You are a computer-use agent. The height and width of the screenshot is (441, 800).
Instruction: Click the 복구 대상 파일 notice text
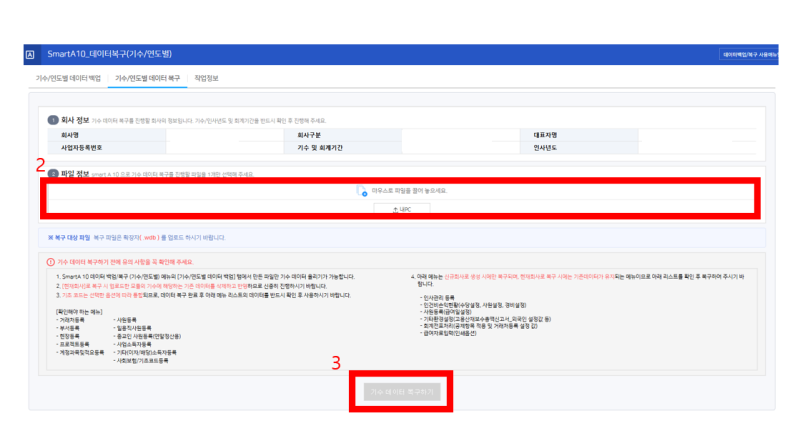[x=136, y=238]
